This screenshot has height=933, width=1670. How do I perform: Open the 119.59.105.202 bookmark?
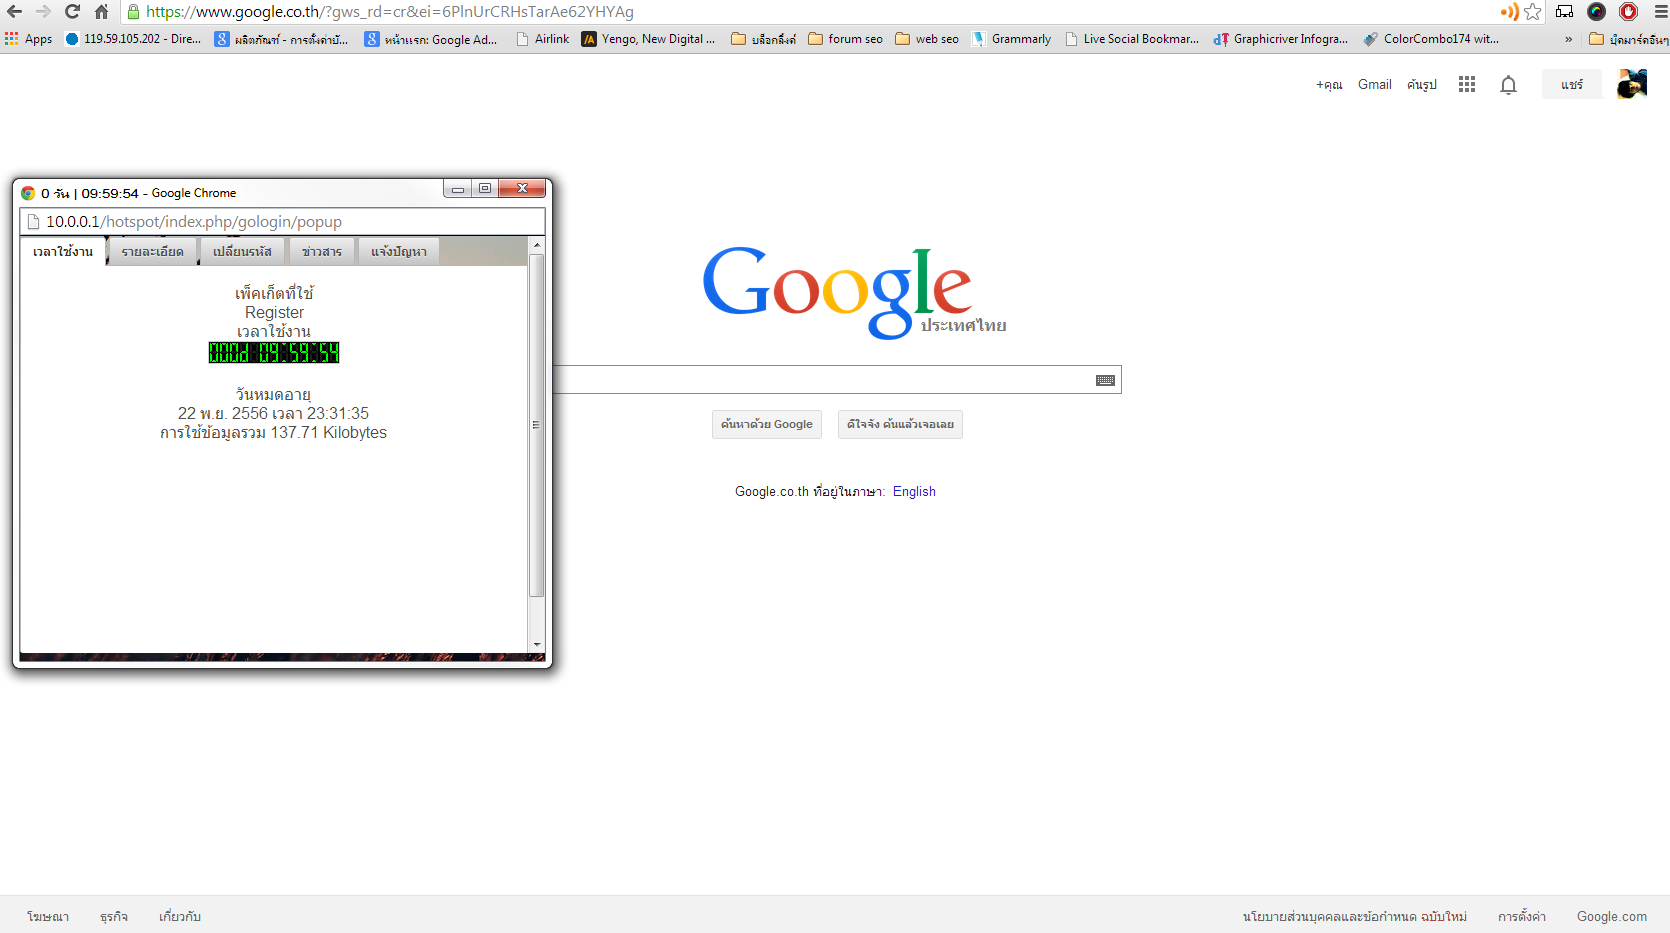tap(133, 39)
